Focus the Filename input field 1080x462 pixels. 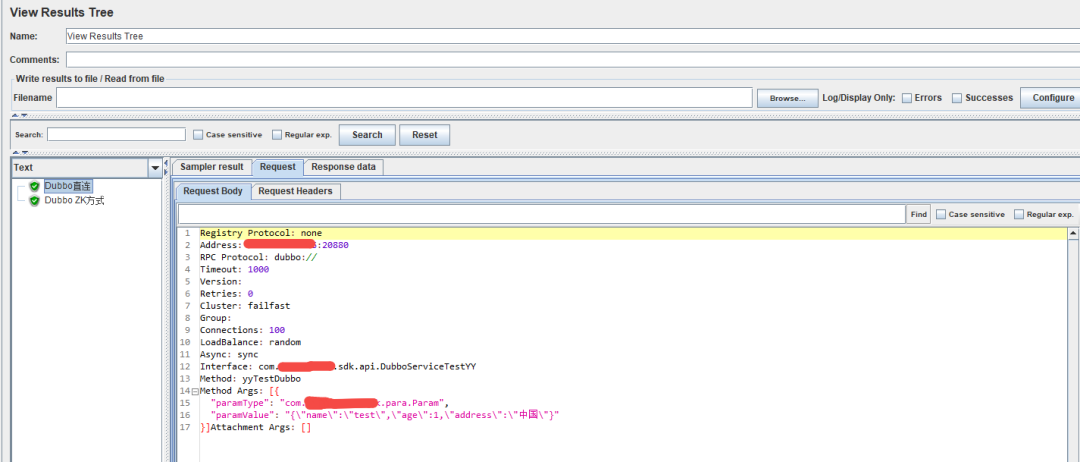click(404, 98)
